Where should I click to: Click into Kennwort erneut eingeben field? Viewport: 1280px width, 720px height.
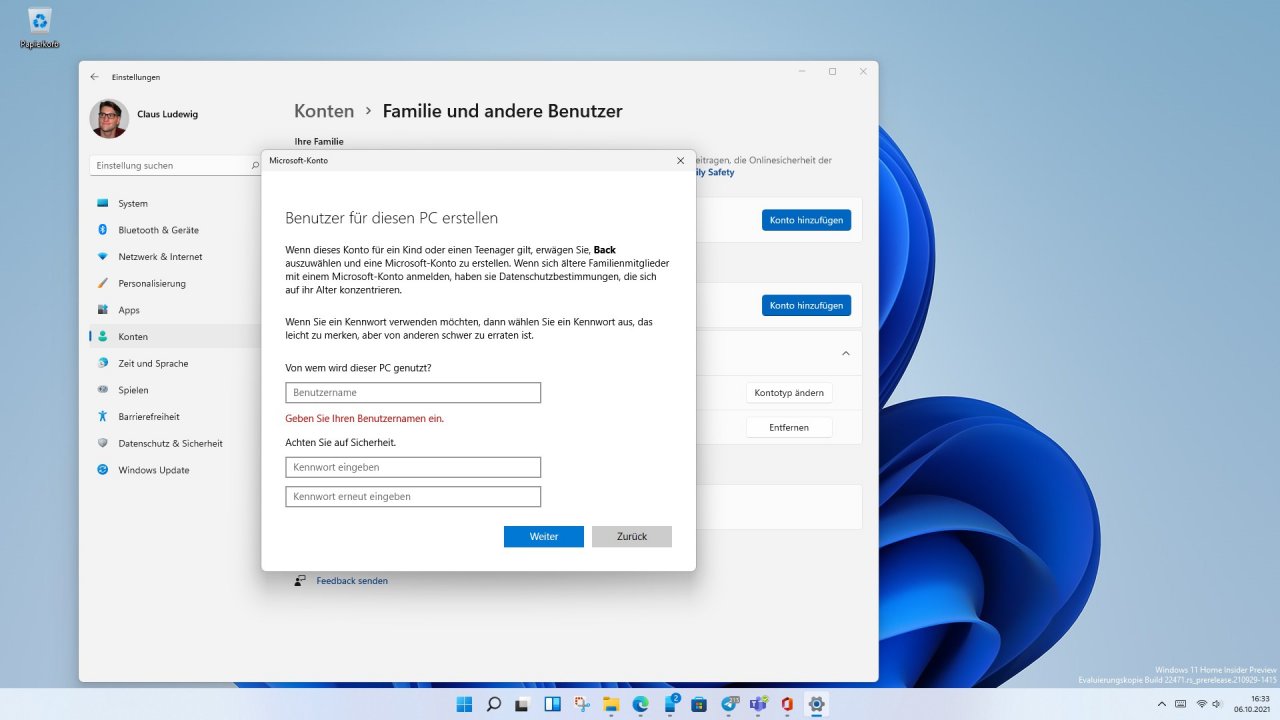coord(413,496)
